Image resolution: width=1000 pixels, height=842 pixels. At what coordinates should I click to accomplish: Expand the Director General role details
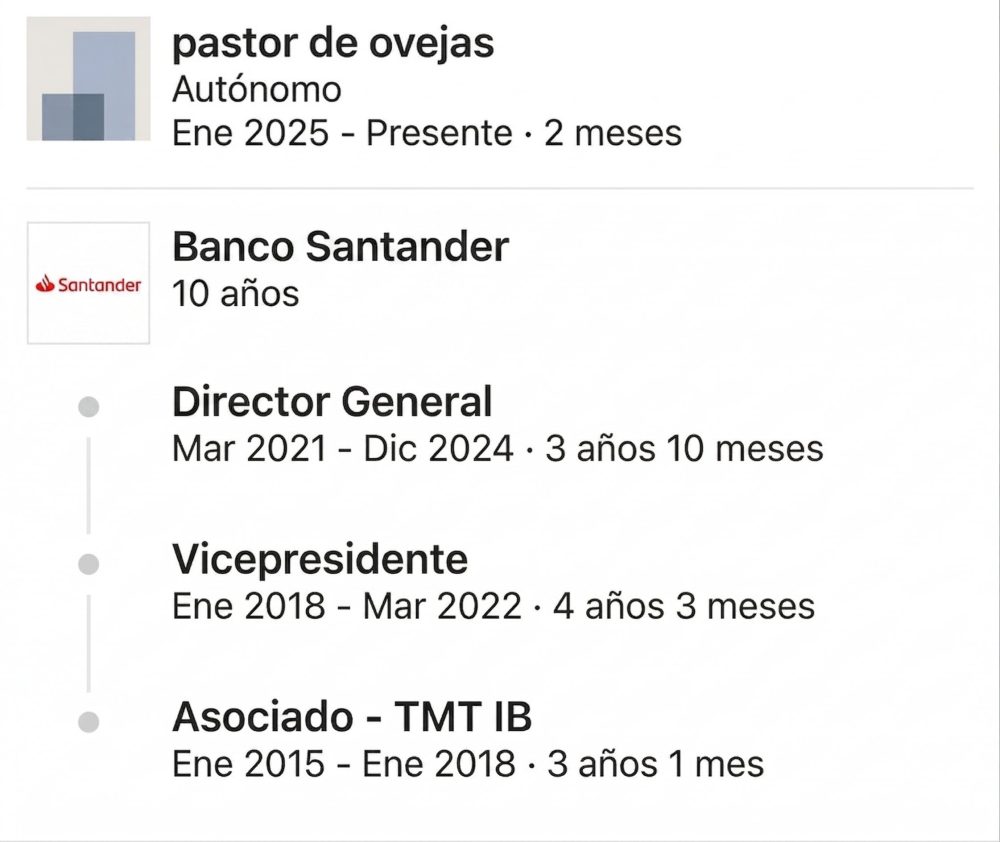point(332,401)
